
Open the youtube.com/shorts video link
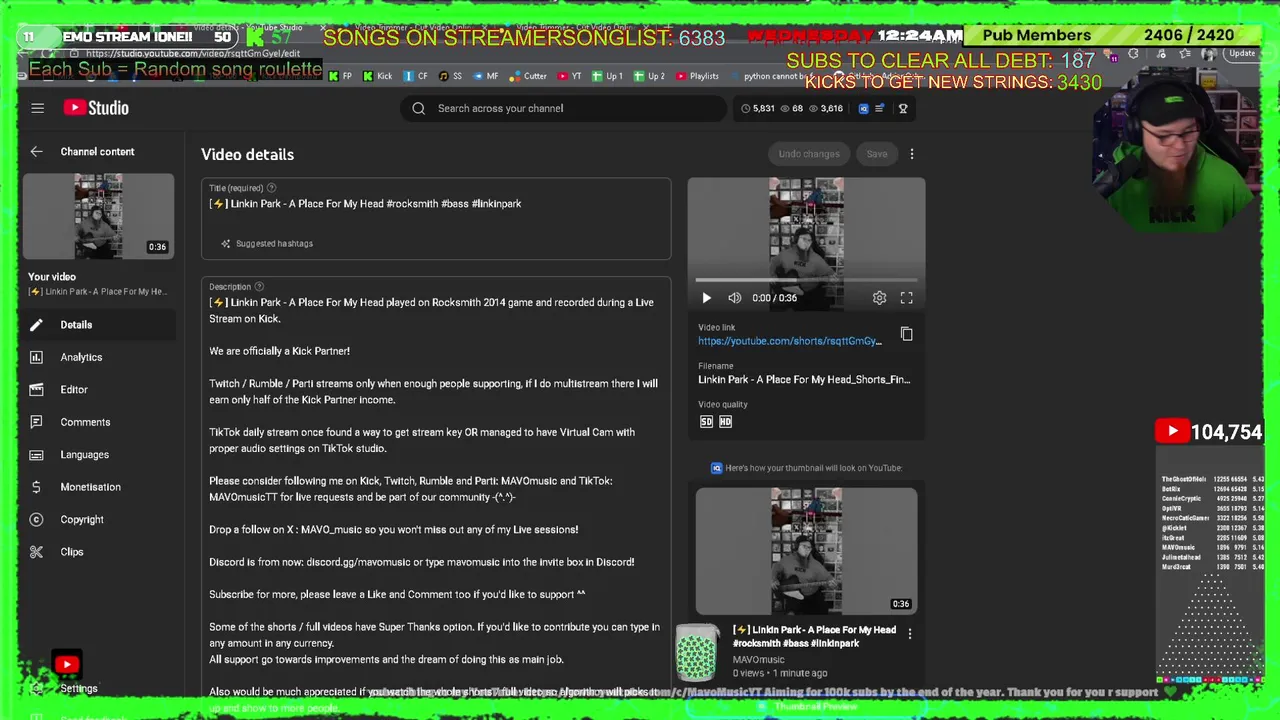coord(790,341)
